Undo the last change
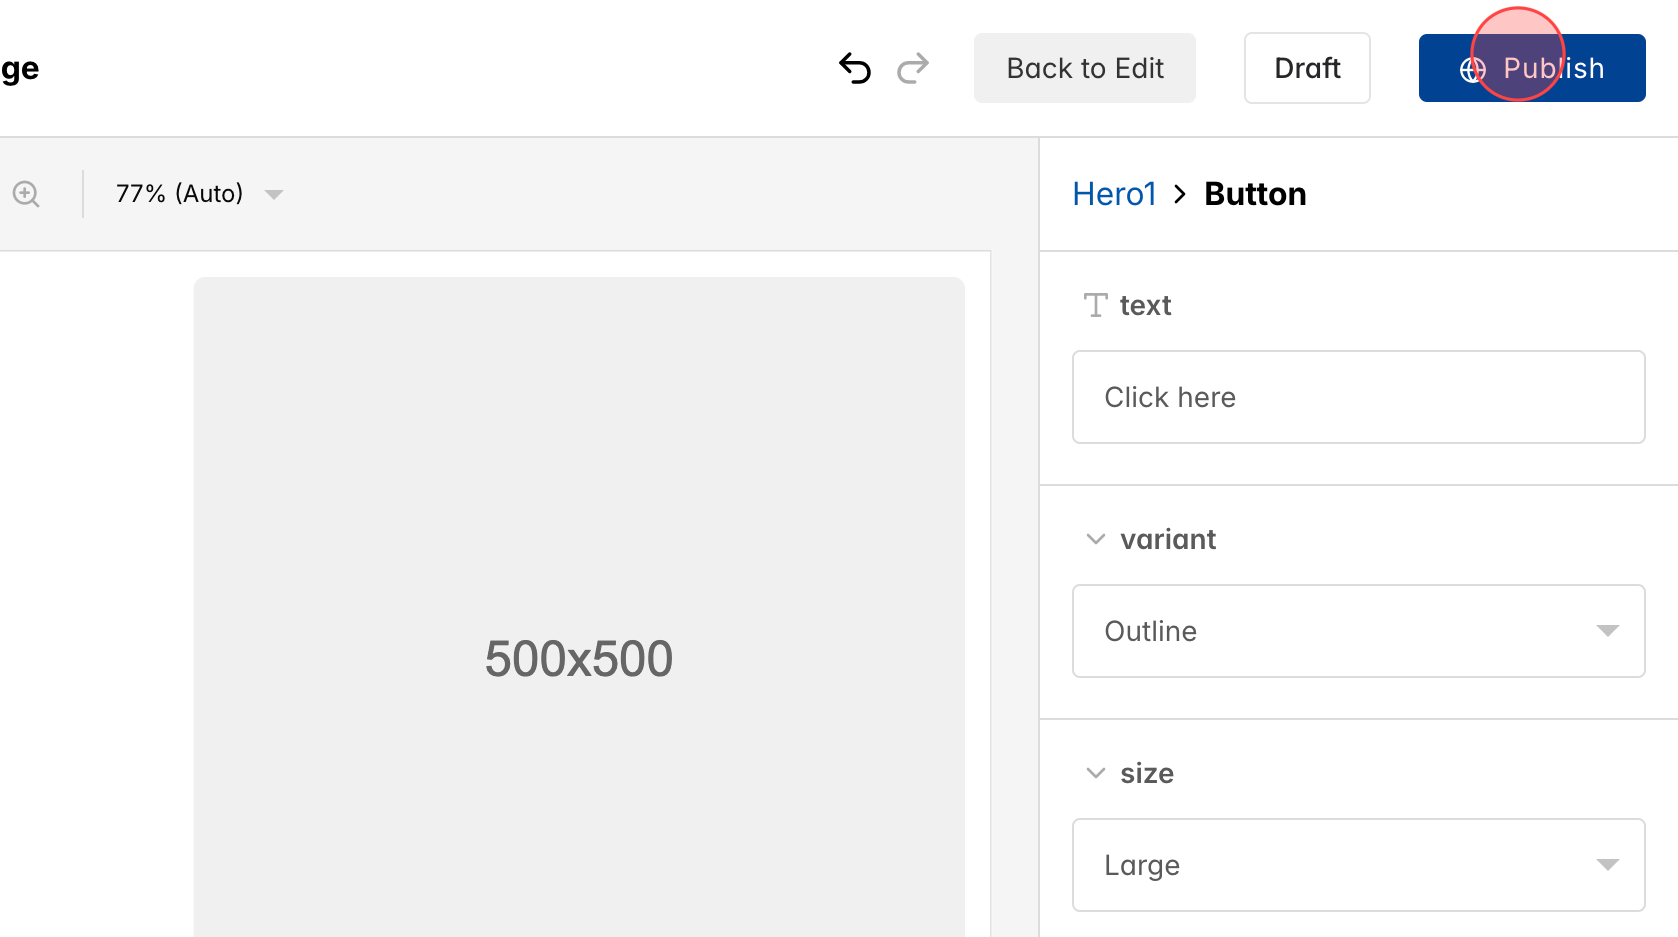This screenshot has width=1678, height=937. pos(854,68)
